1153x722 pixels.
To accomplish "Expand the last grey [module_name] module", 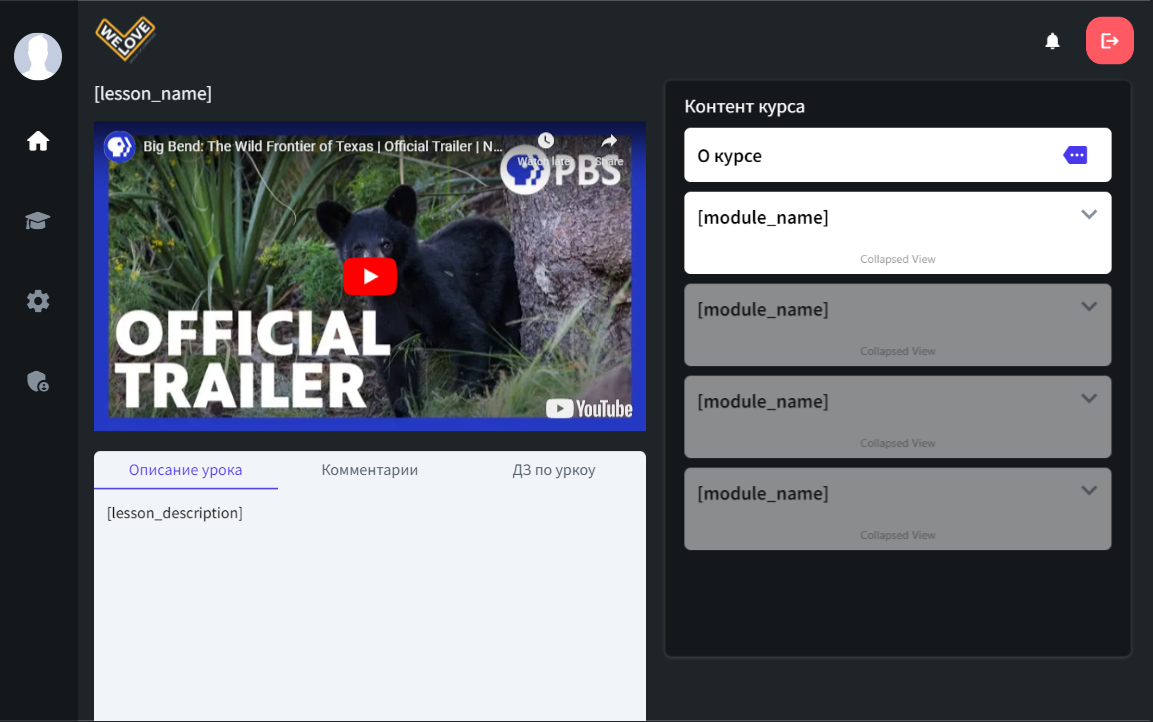I will [897, 509].
